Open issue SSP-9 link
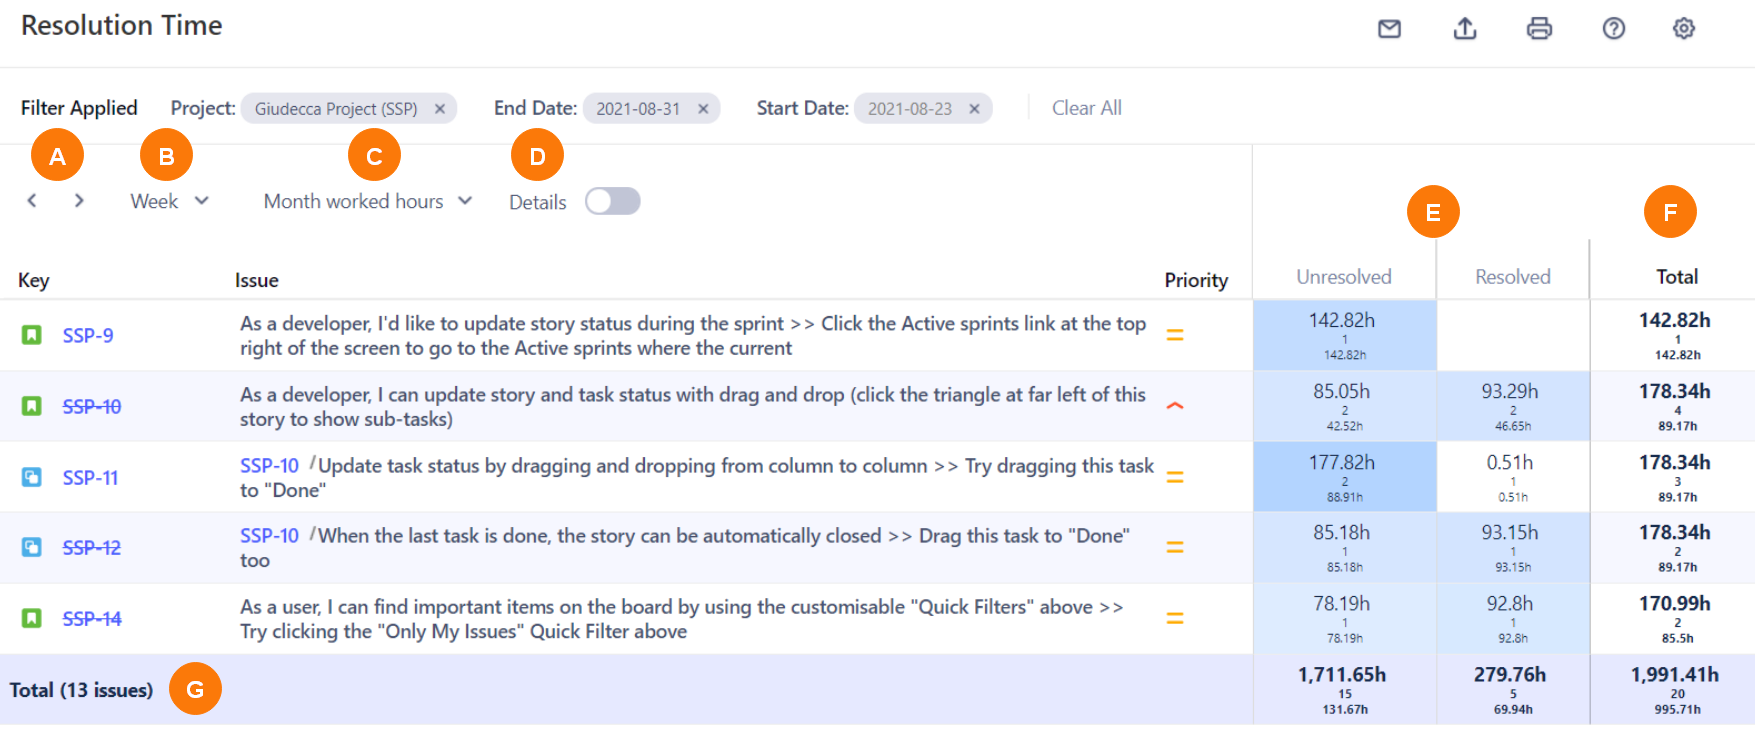This screenshot has height=729, width=1755. click(88, 336)
